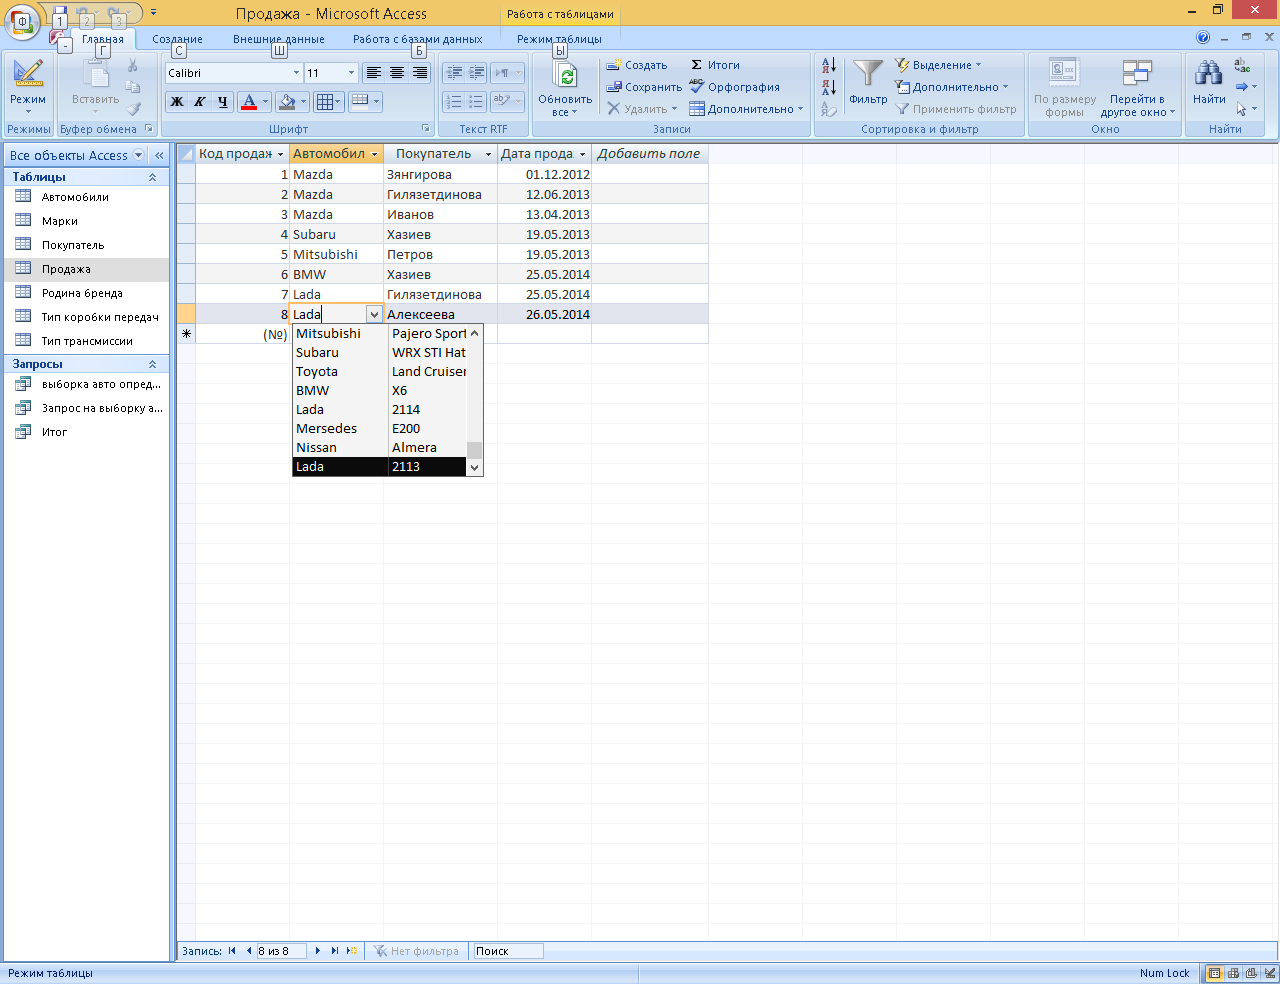Open Дополнительно in Сортировка и фильтр group
1280x984 pixels.
coord(951,87)
